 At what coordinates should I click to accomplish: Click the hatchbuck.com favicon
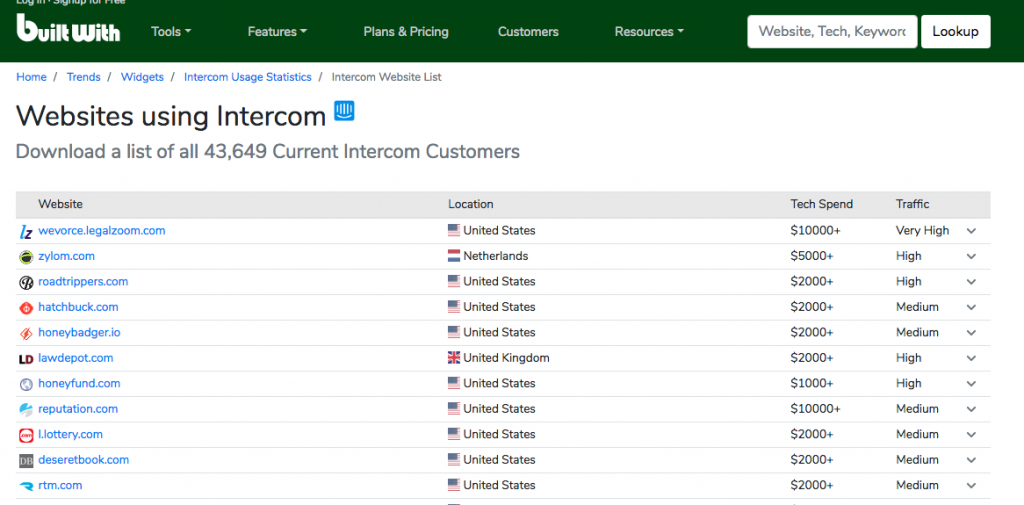[x=25, y=308]
